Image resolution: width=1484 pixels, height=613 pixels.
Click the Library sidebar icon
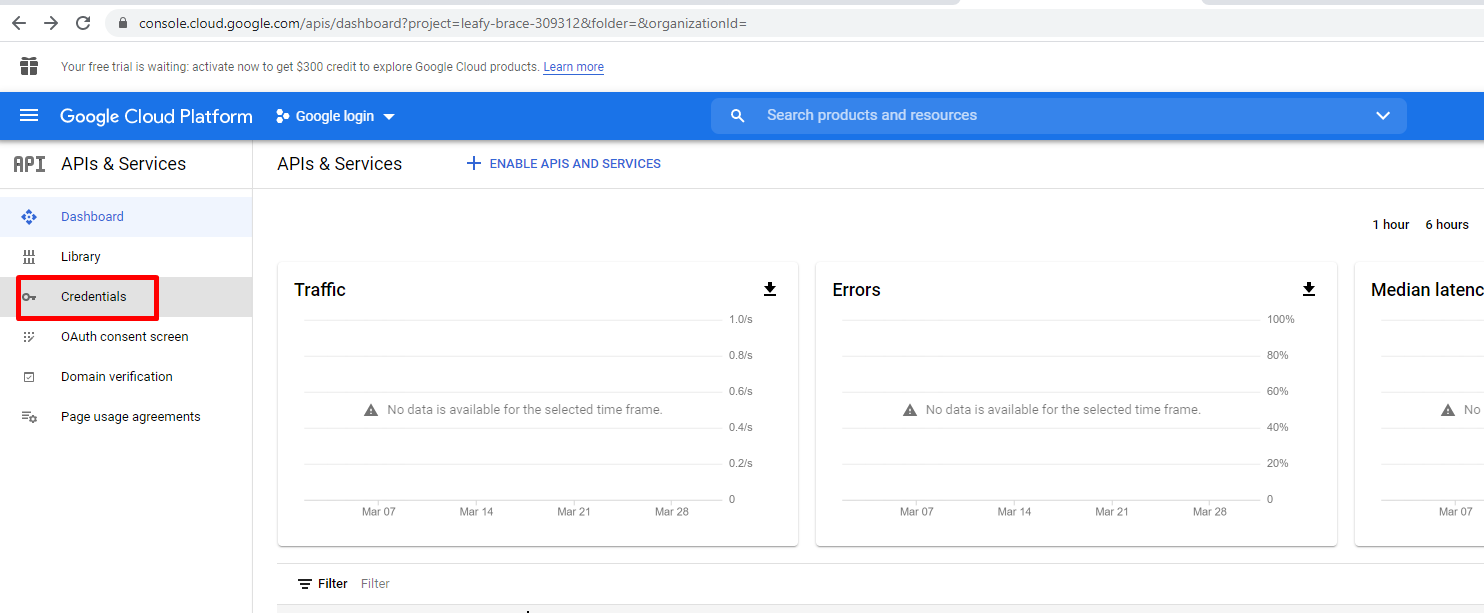[x=29, y=257]
